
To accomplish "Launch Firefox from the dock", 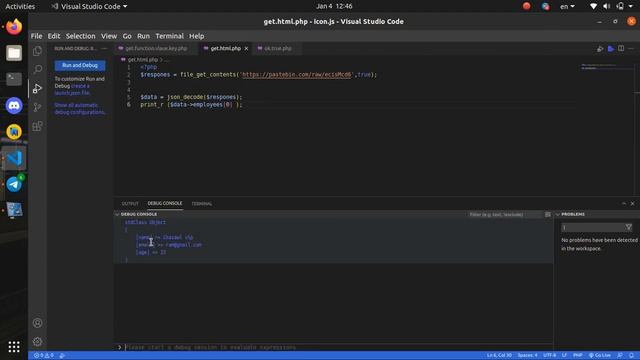I will pyautogui.click(x=14, y=27).
